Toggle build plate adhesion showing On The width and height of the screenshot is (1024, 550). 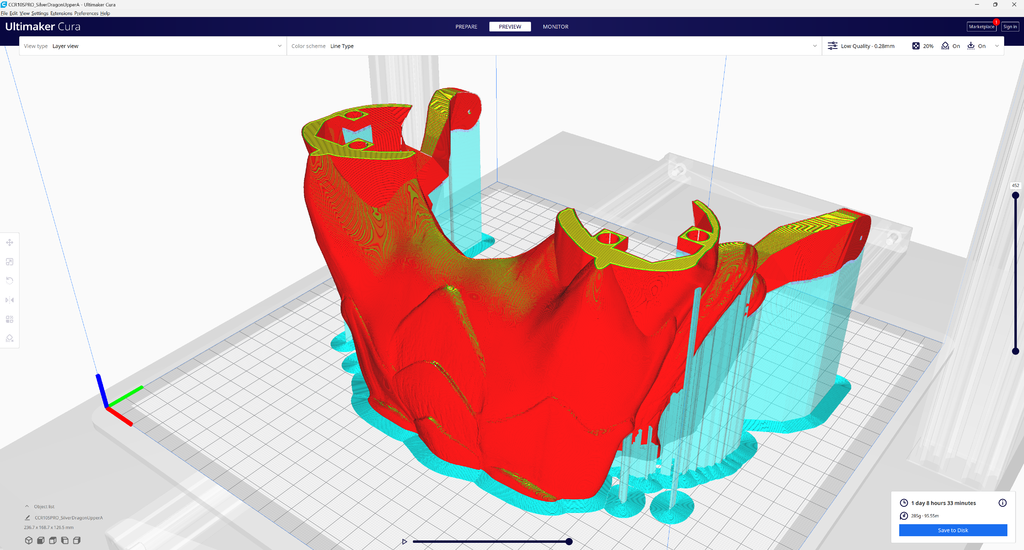[x=976, y=46]
